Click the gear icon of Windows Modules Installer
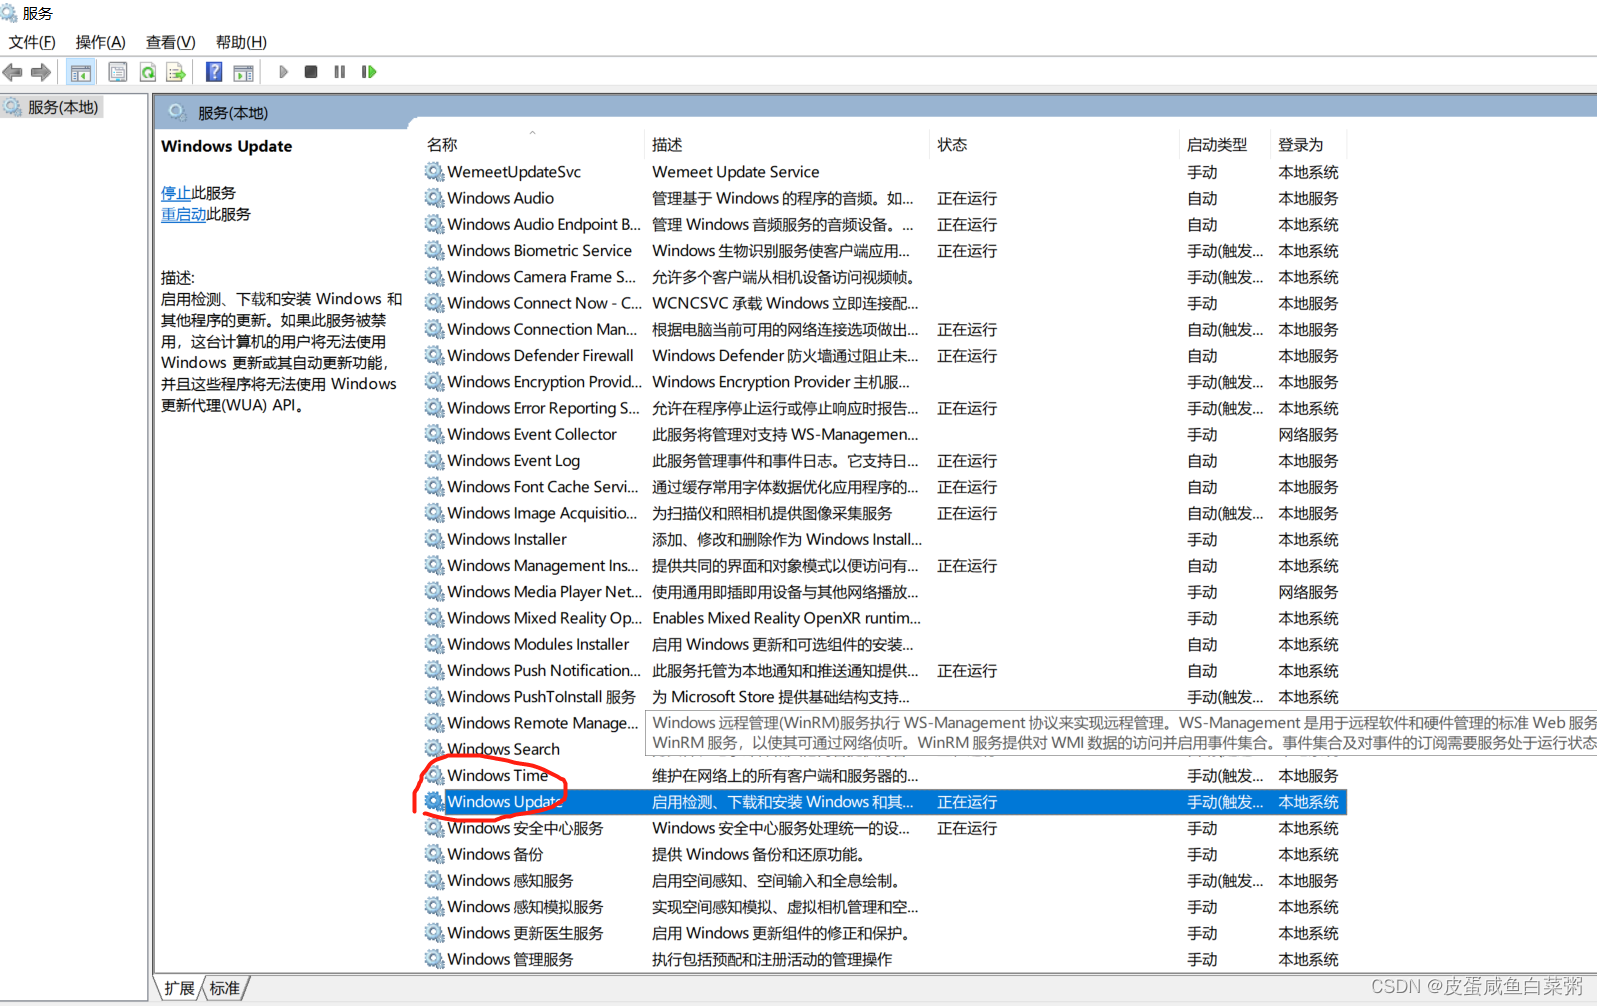This screenshot has height=1006, width=1597. [434, 644]
